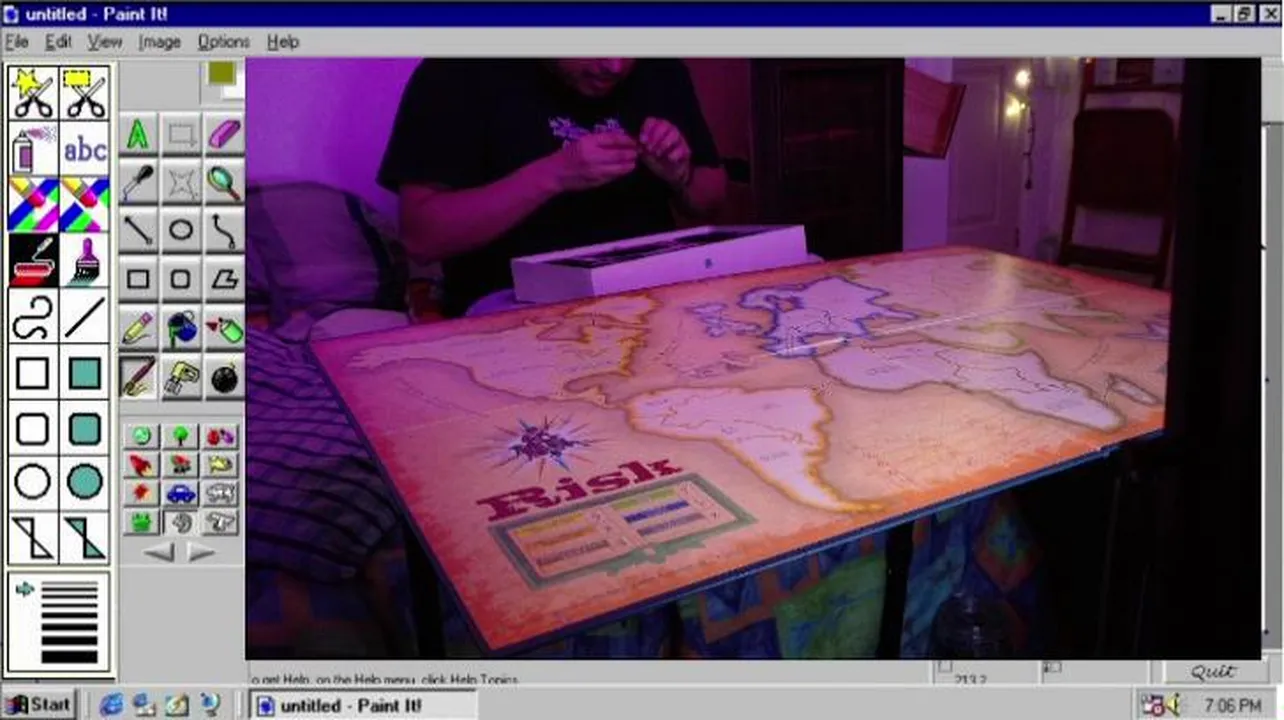The width and height of the screenshot is (1284, 720).
Task: Select the unfilled polygon shape
Action: point(32,537)
